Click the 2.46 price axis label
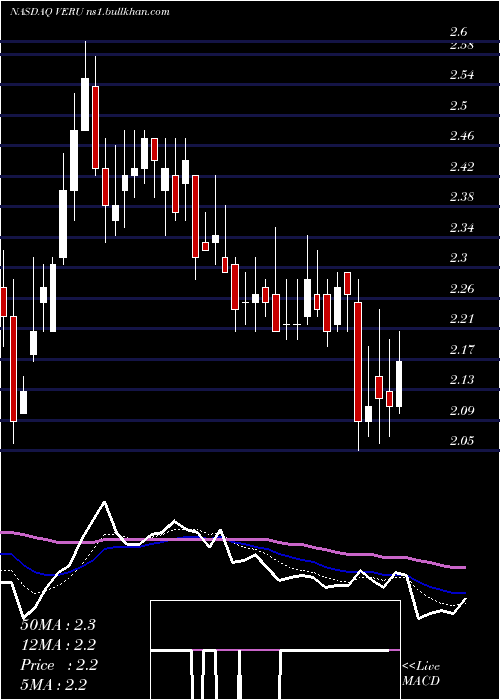500x700 pixels. (x=462, y=136)
